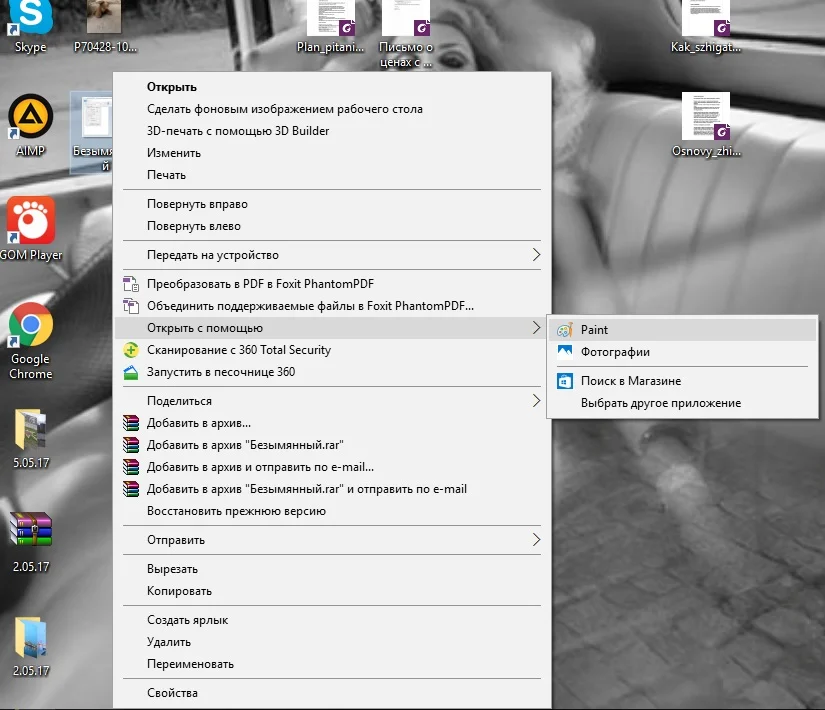Click the Фотографии app icon
The width and height of the screenshot is (825, 710).
click(x=565, y=352)
